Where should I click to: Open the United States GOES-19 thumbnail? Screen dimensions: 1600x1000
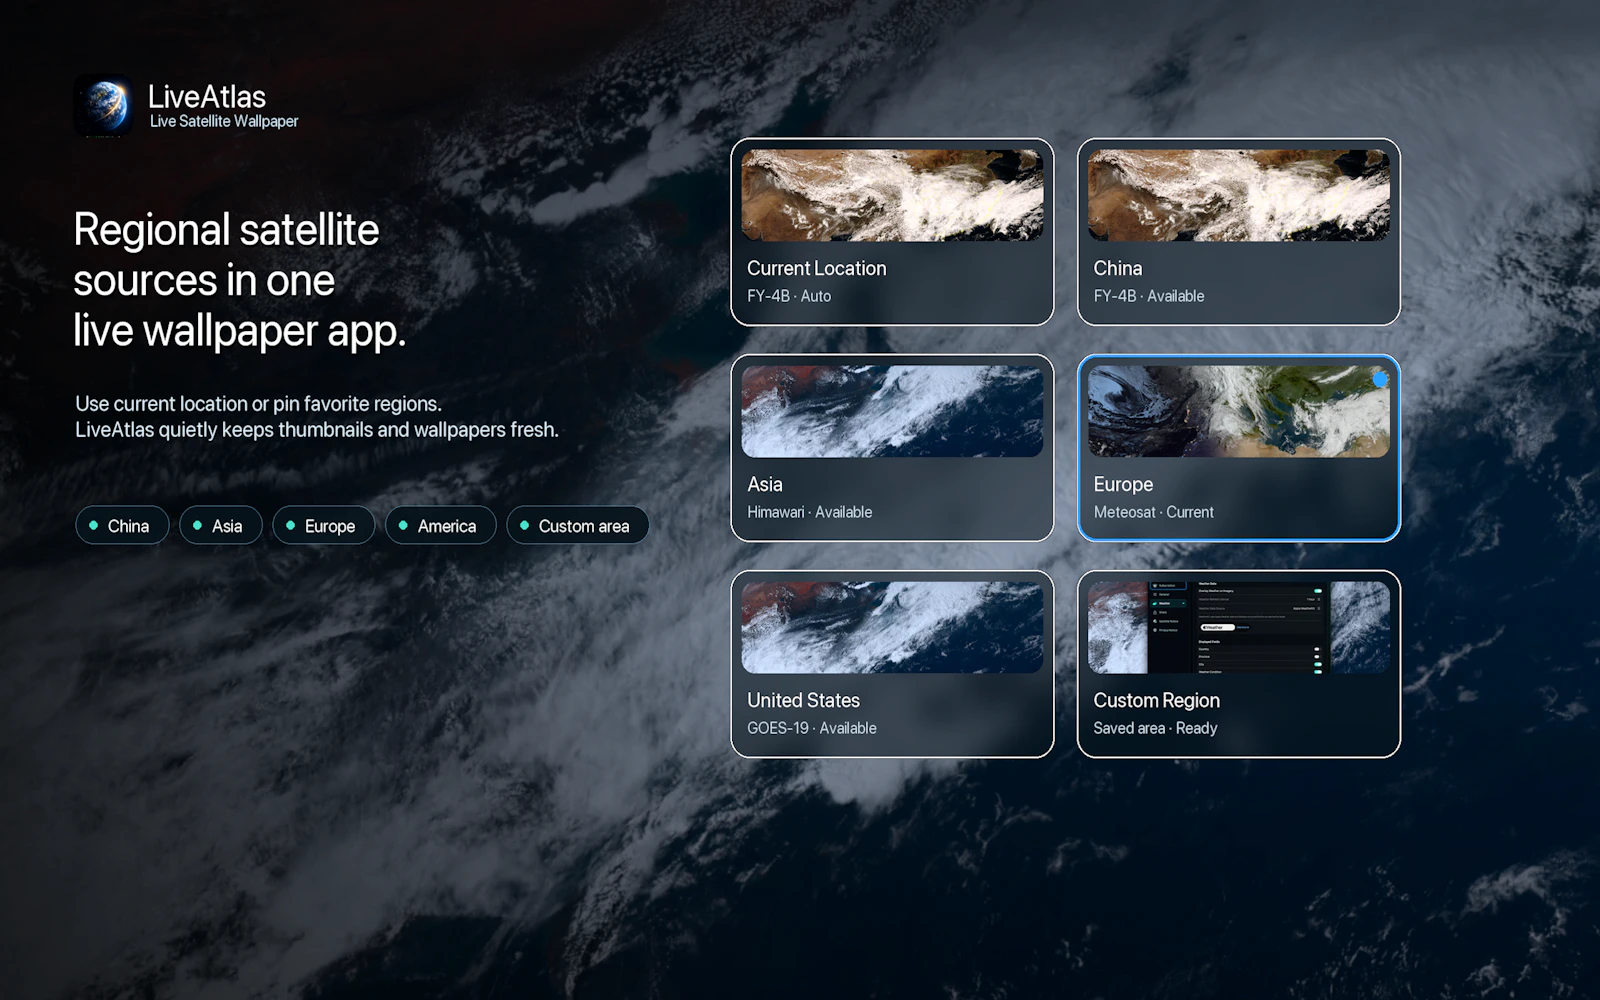coord(892,627)
